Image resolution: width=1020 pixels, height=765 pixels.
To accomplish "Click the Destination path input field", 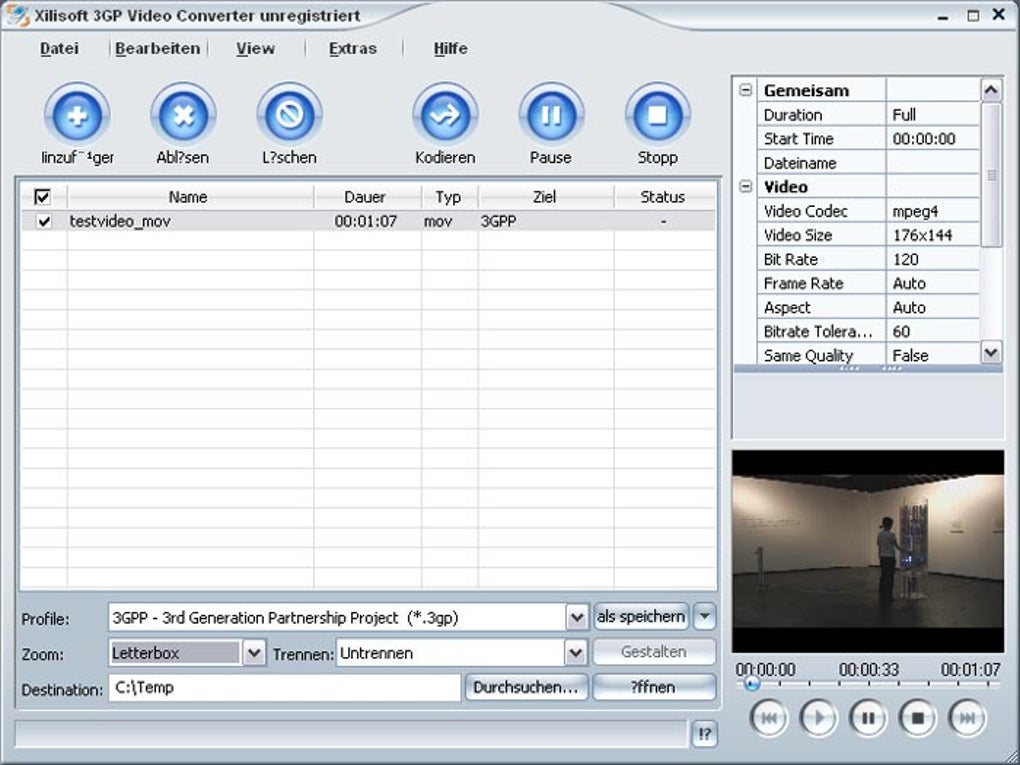I will (x=284, y=688).
